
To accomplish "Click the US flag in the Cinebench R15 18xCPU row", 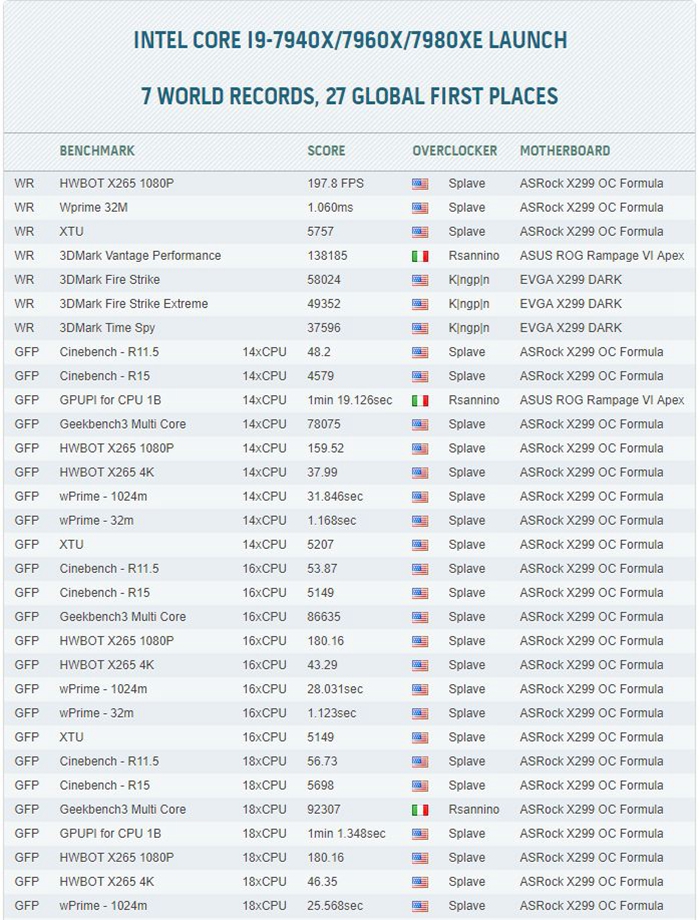I will click(x=420, y=786).
